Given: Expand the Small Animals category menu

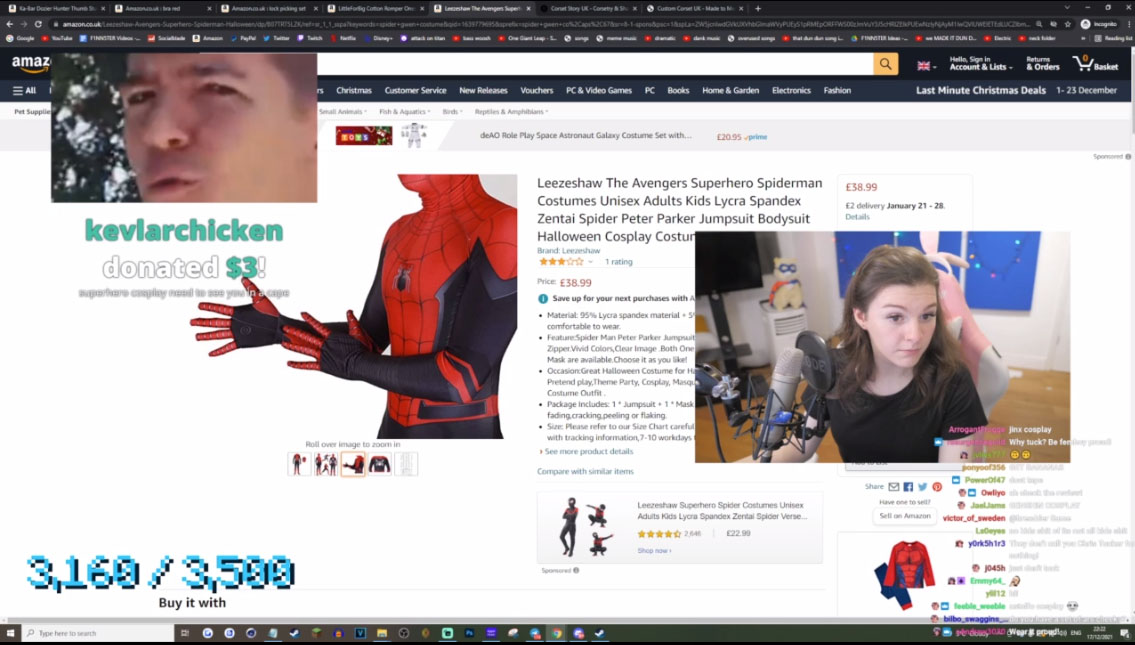Looking at the screenshot, I should pos(343,112).
